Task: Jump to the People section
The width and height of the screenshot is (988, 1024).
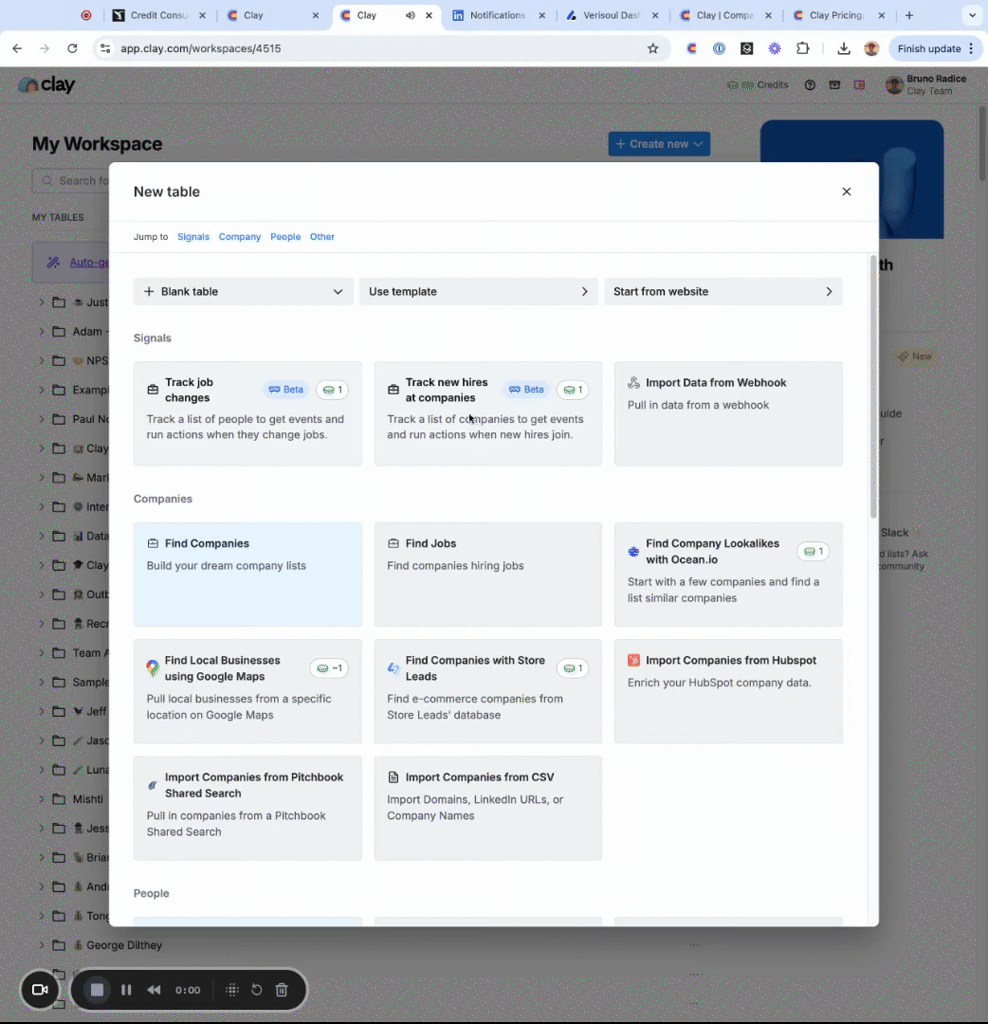Action: pos(285,237)
